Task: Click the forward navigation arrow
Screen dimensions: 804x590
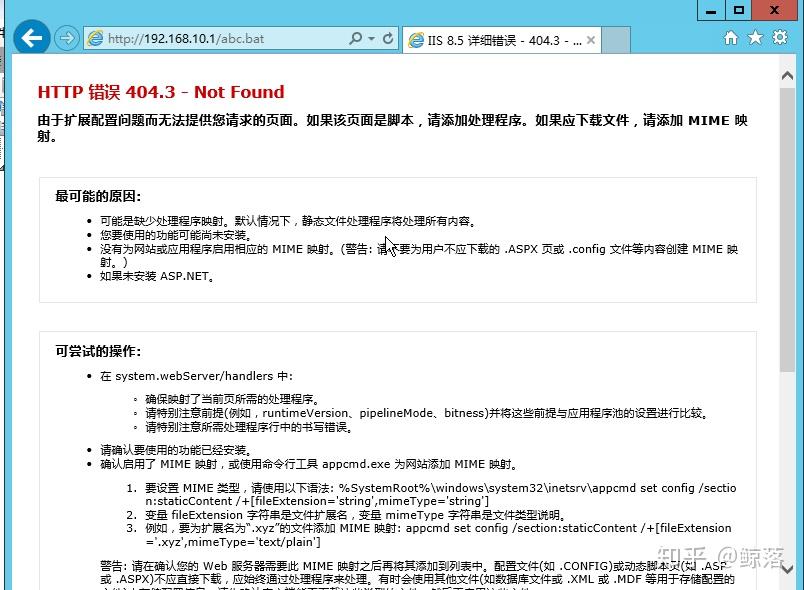Action: coord(67,39)
